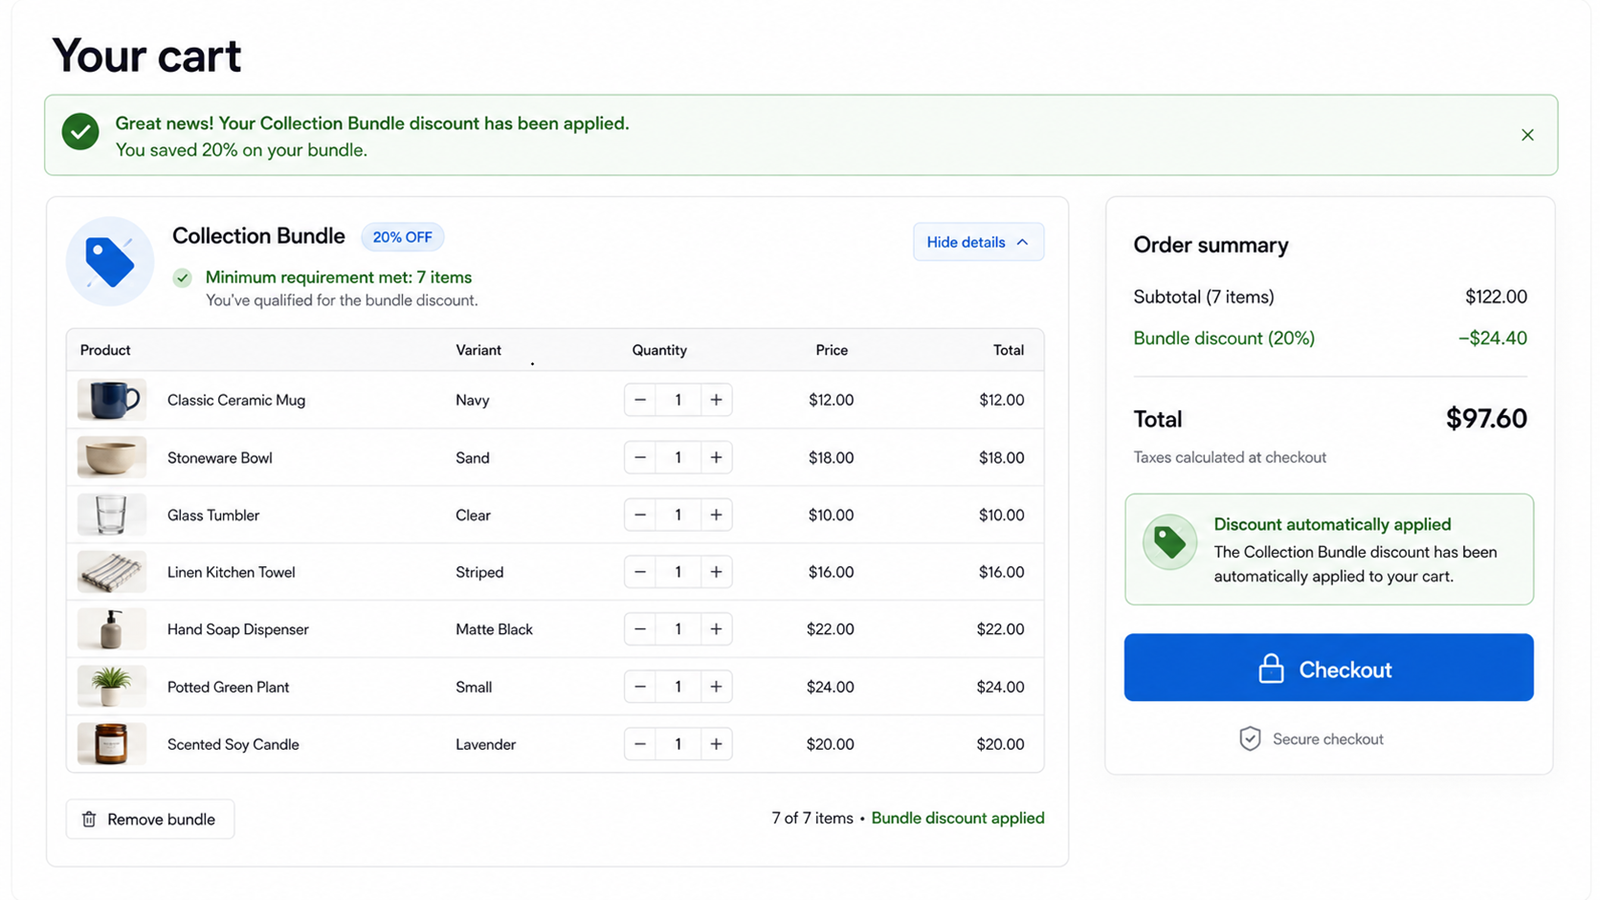Viewport: 1600px width, 900px height.
Task: Click the green success checkmark icon in banner
Action: point(80,131)
